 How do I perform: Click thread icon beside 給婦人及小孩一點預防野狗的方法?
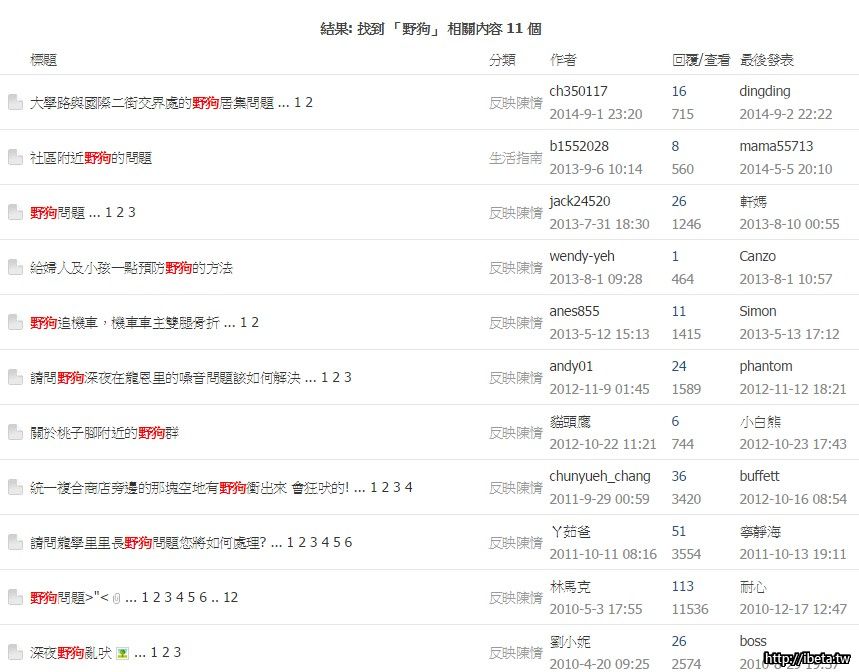[15, 268]
